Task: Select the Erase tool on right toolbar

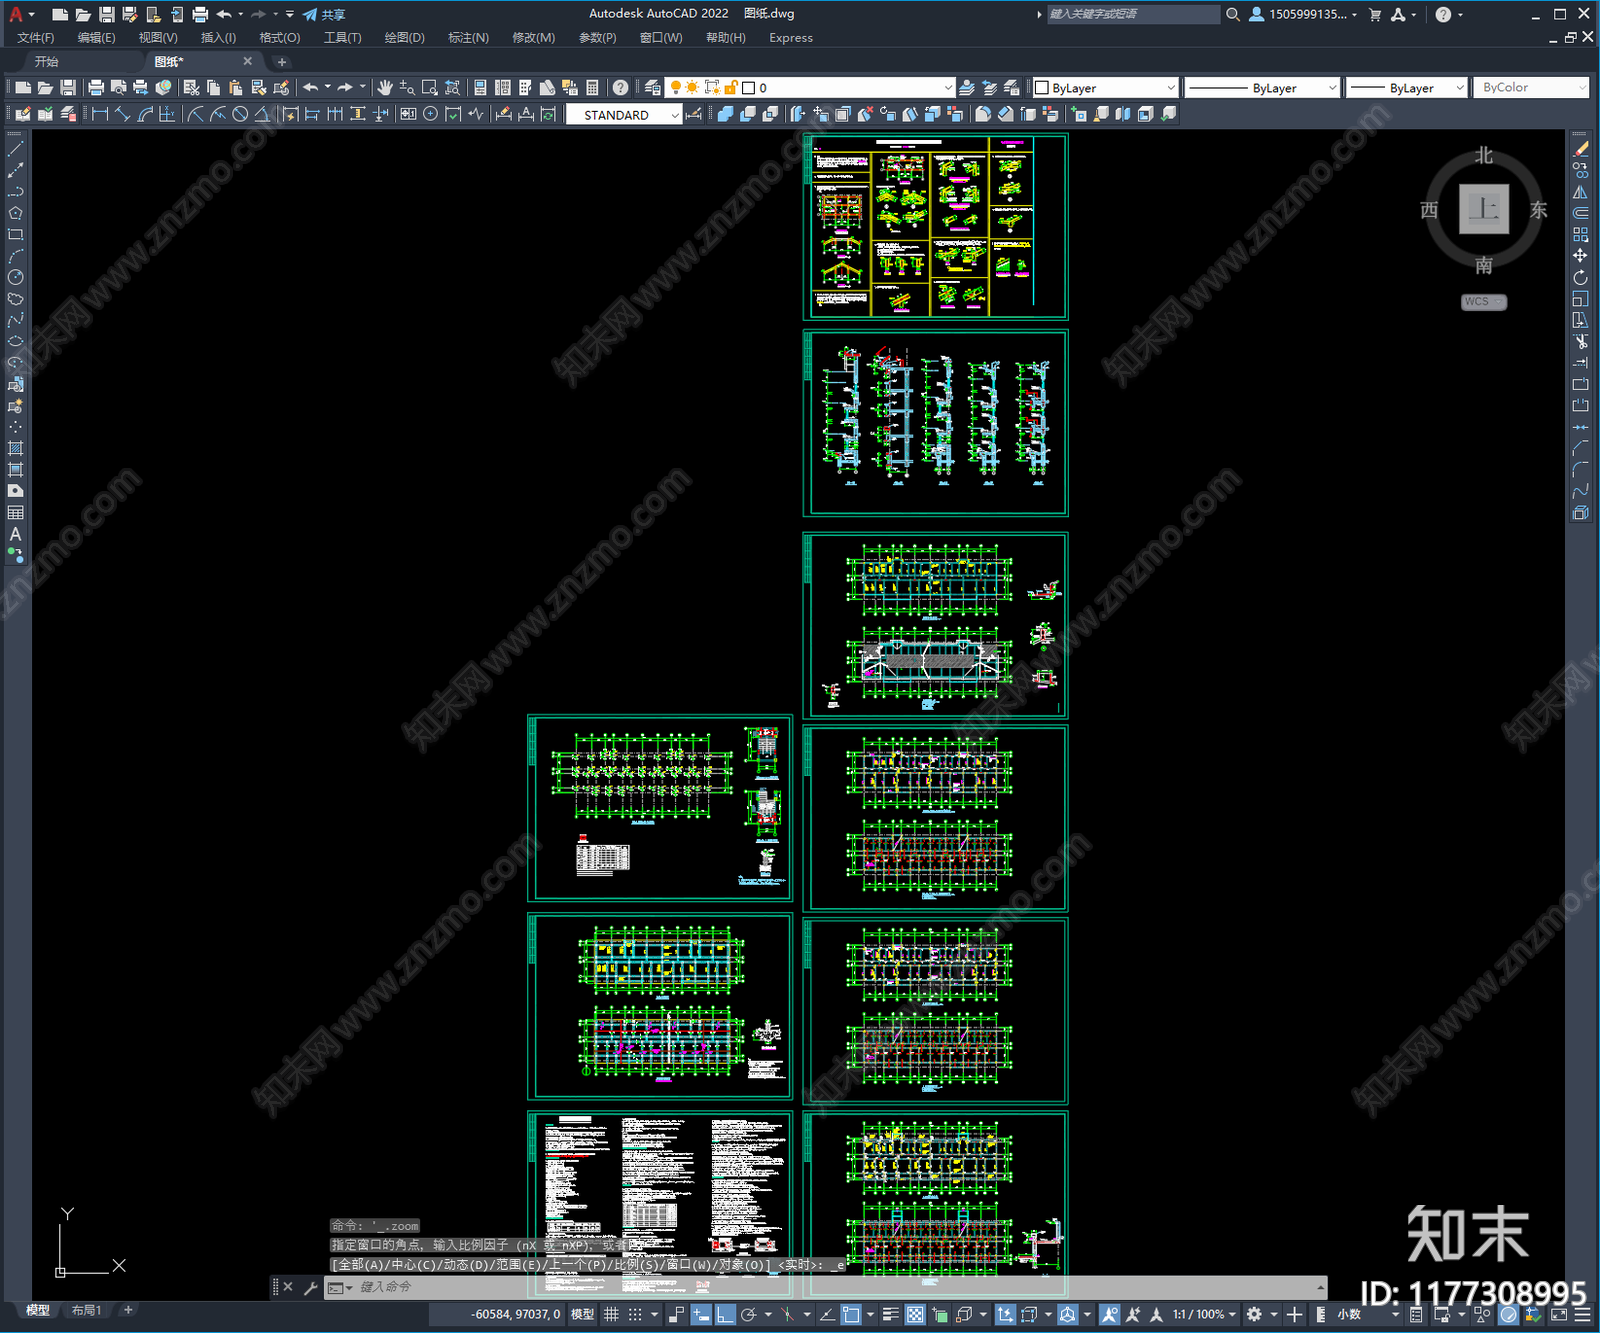Action: 1580,148
